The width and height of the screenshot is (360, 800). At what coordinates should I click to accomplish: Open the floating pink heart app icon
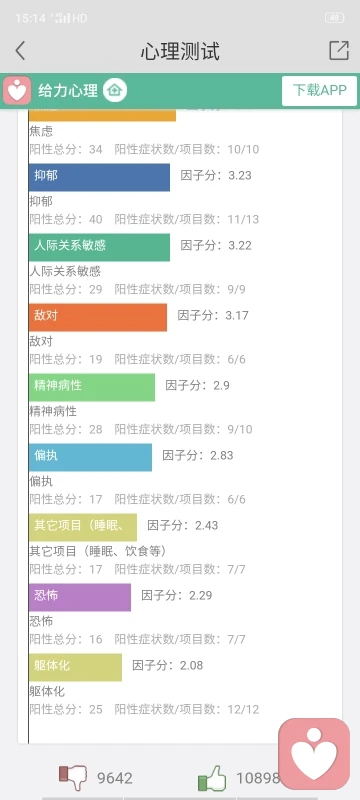coord(314,754)
